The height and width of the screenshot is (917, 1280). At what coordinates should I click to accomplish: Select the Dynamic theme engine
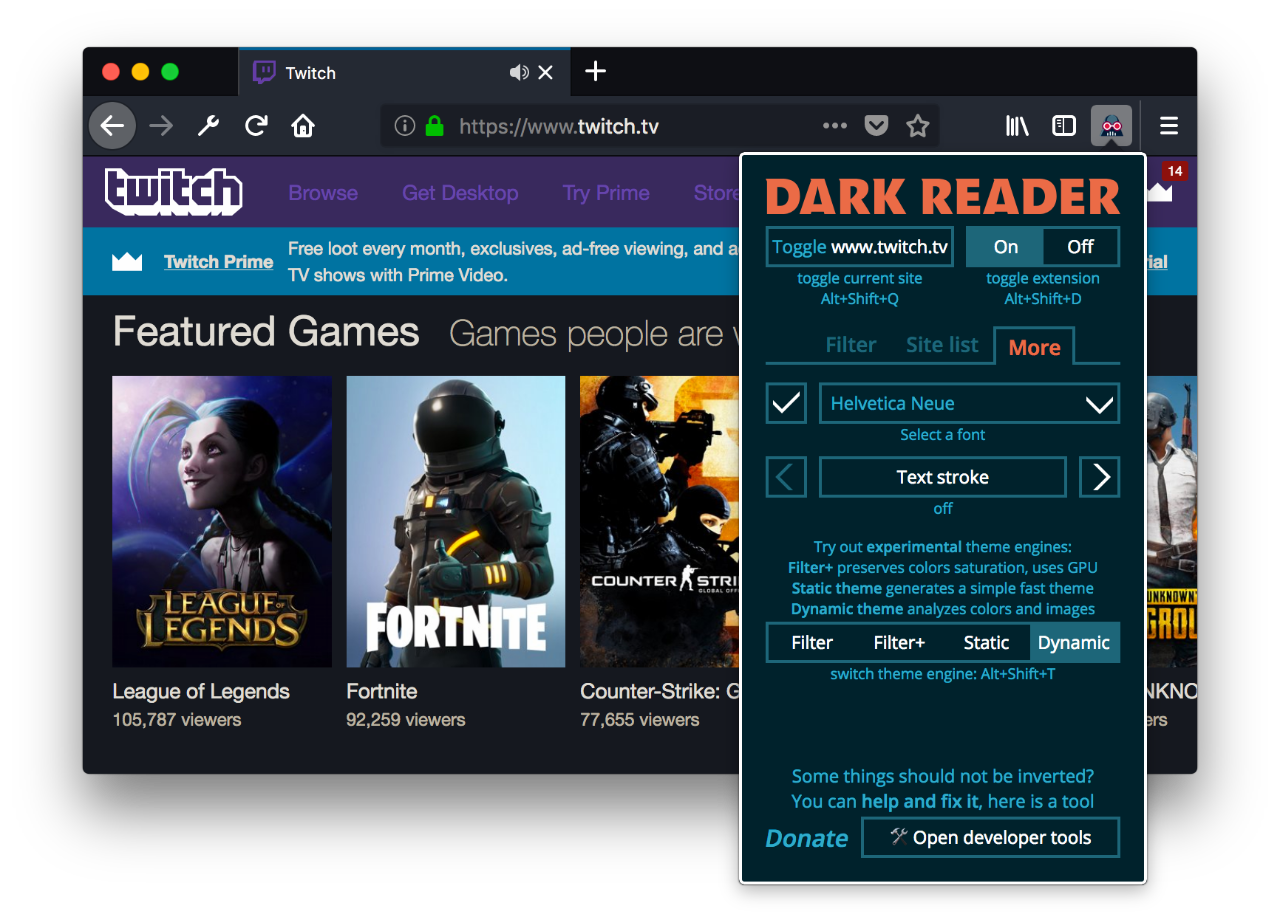(1074, 643)
